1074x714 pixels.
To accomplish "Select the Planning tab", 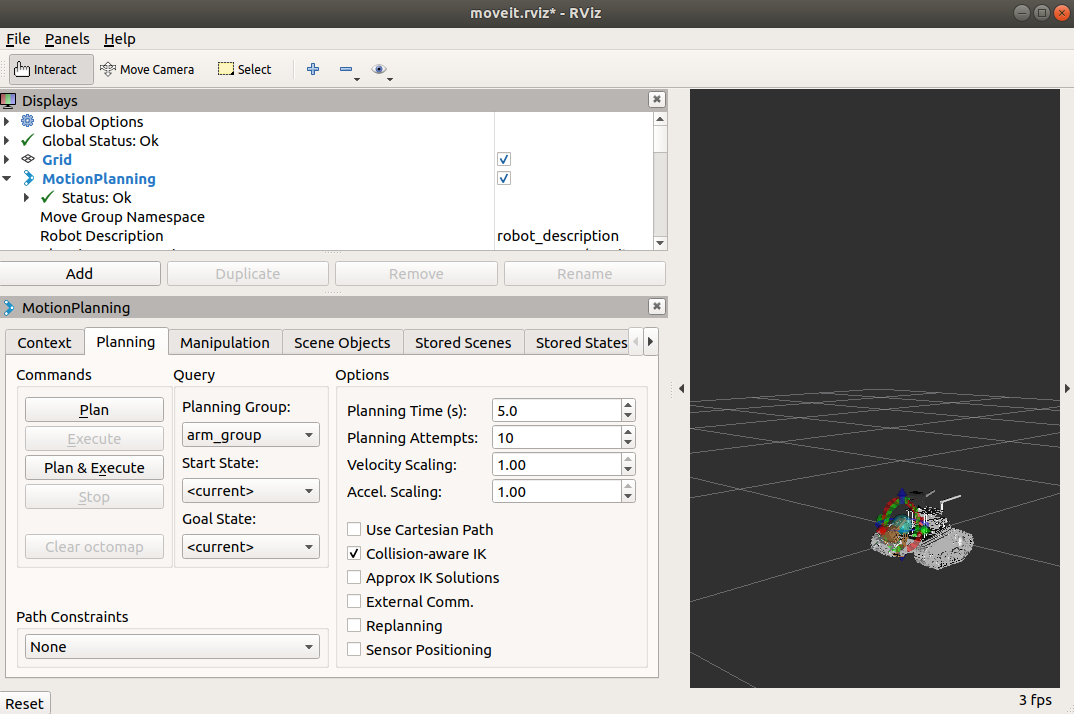I will [x=126, y=341].
